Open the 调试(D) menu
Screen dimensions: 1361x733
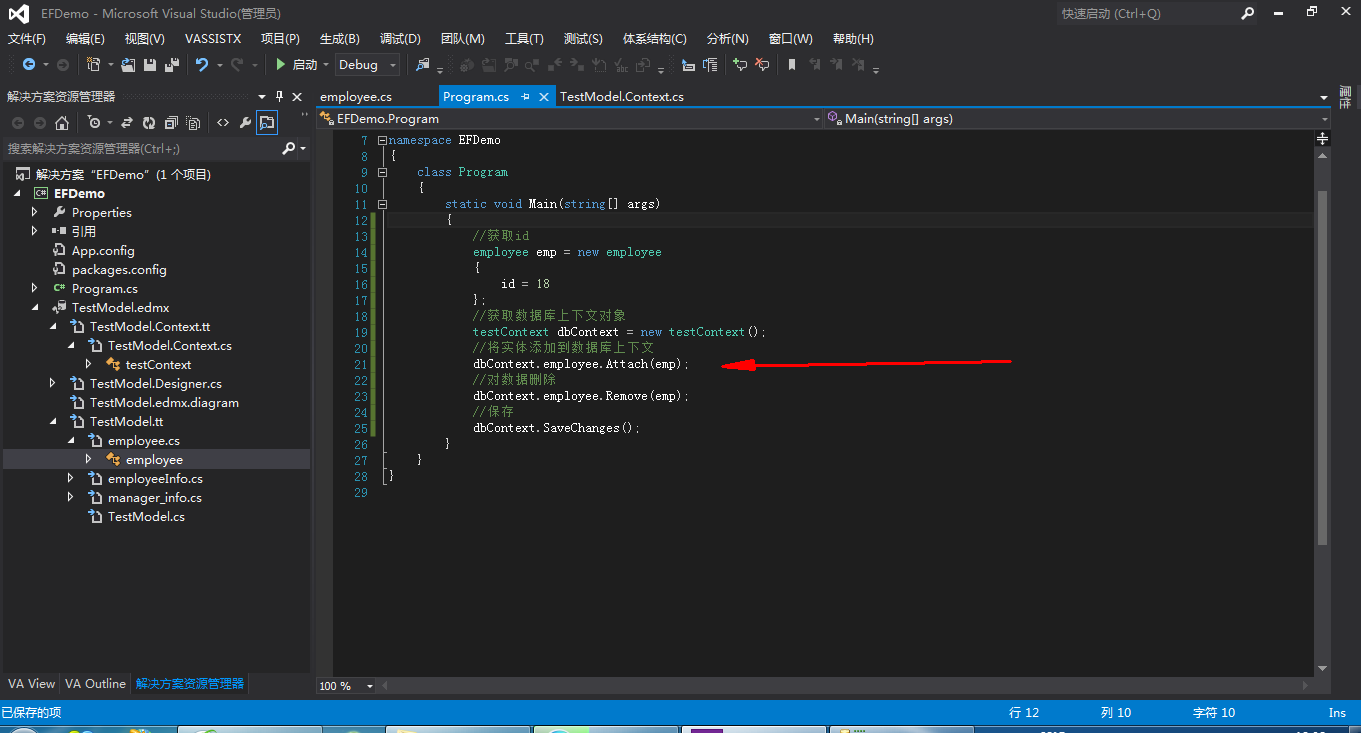pyautogui.click(x=400, y=39)
